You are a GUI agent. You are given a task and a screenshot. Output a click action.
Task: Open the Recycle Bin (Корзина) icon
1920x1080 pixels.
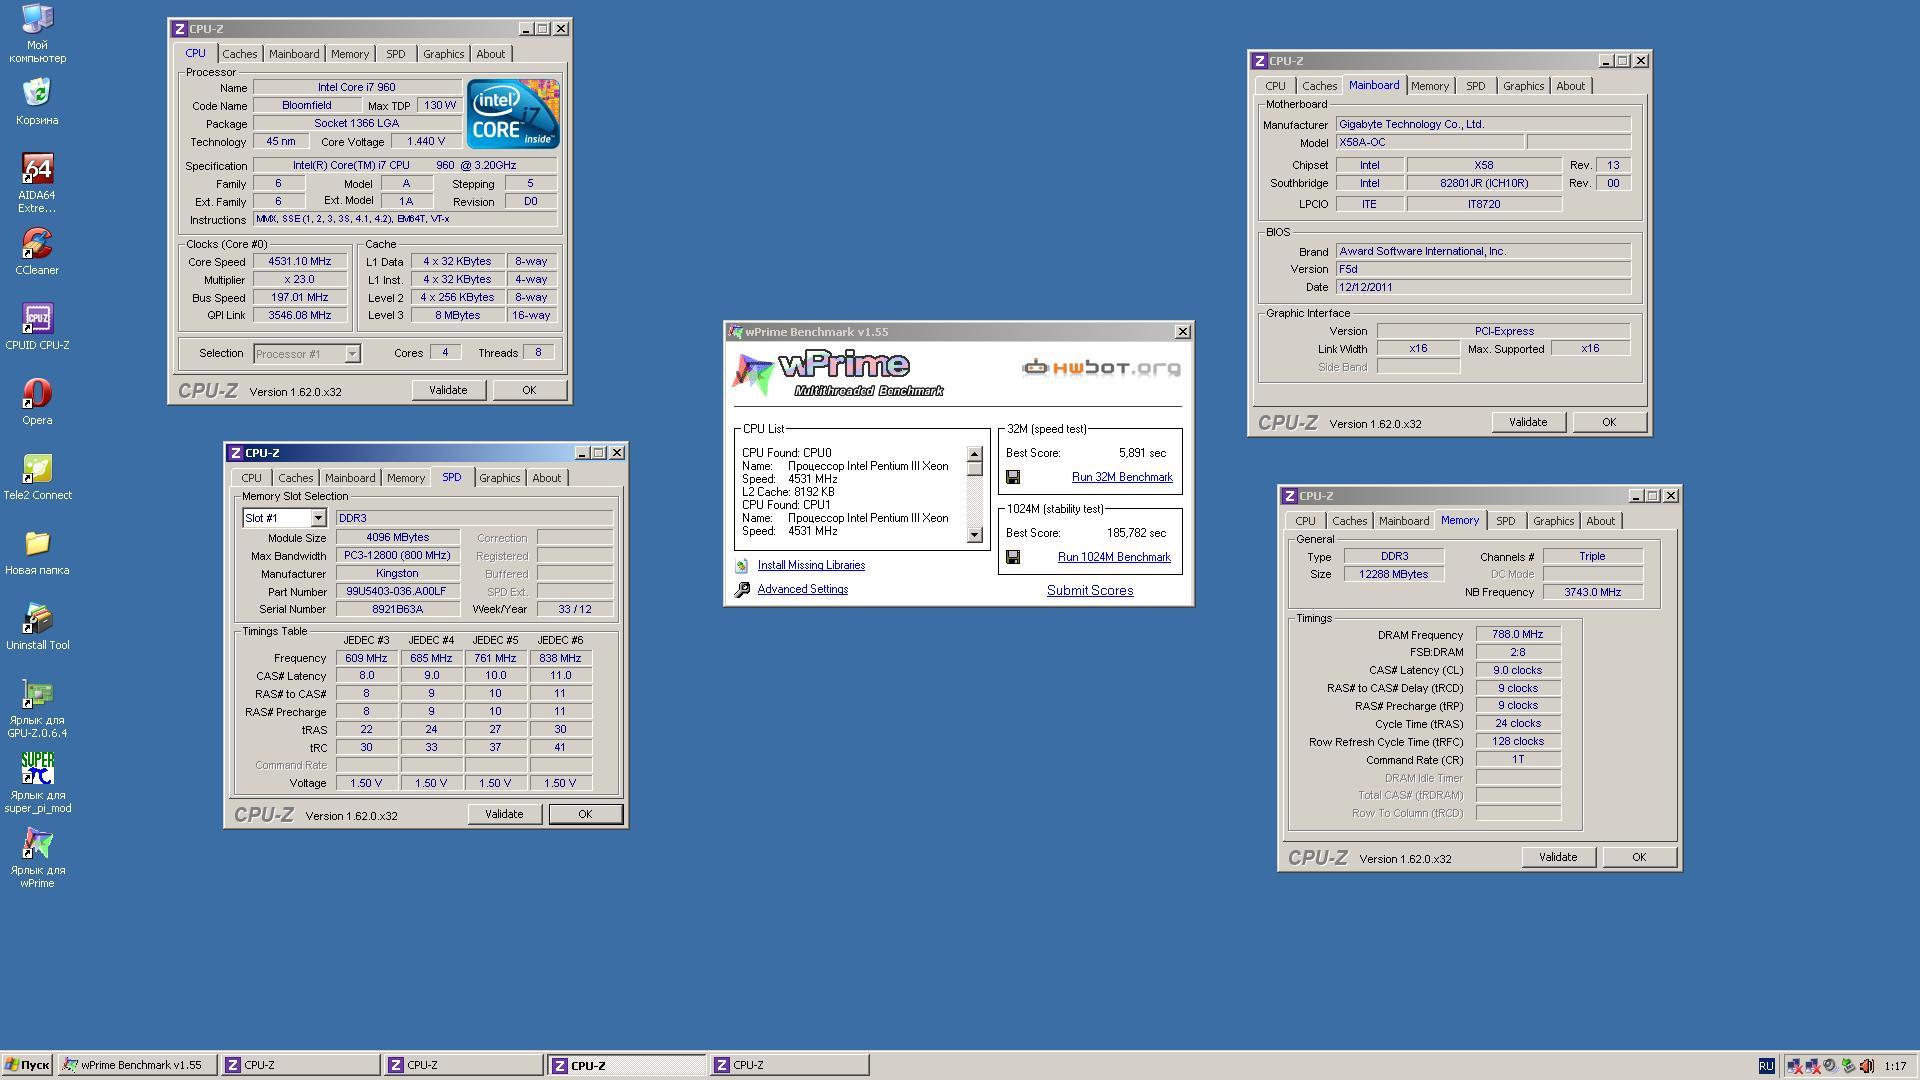click(37, 92)
